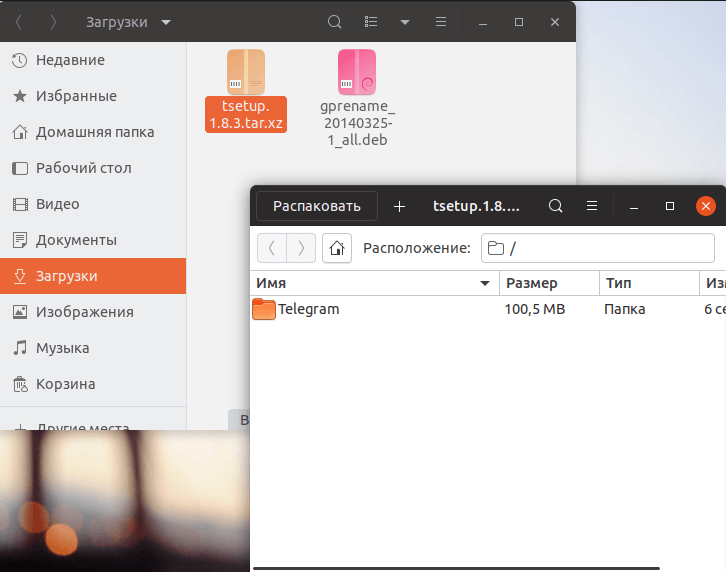Sort by Тип column header
The image size is (726, 572).
pos(650,283)
